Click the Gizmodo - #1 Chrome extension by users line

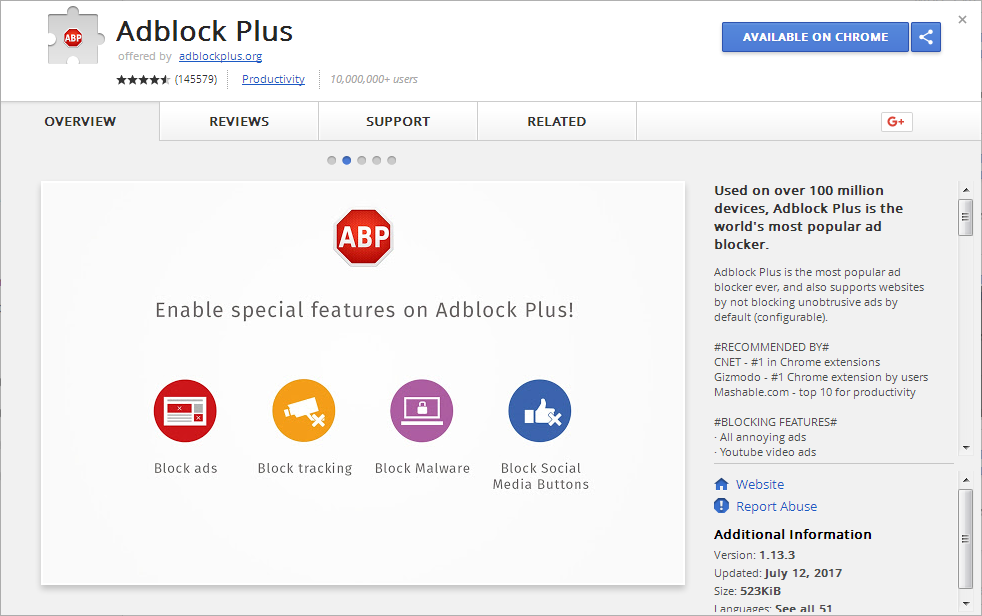click(821, 377)
